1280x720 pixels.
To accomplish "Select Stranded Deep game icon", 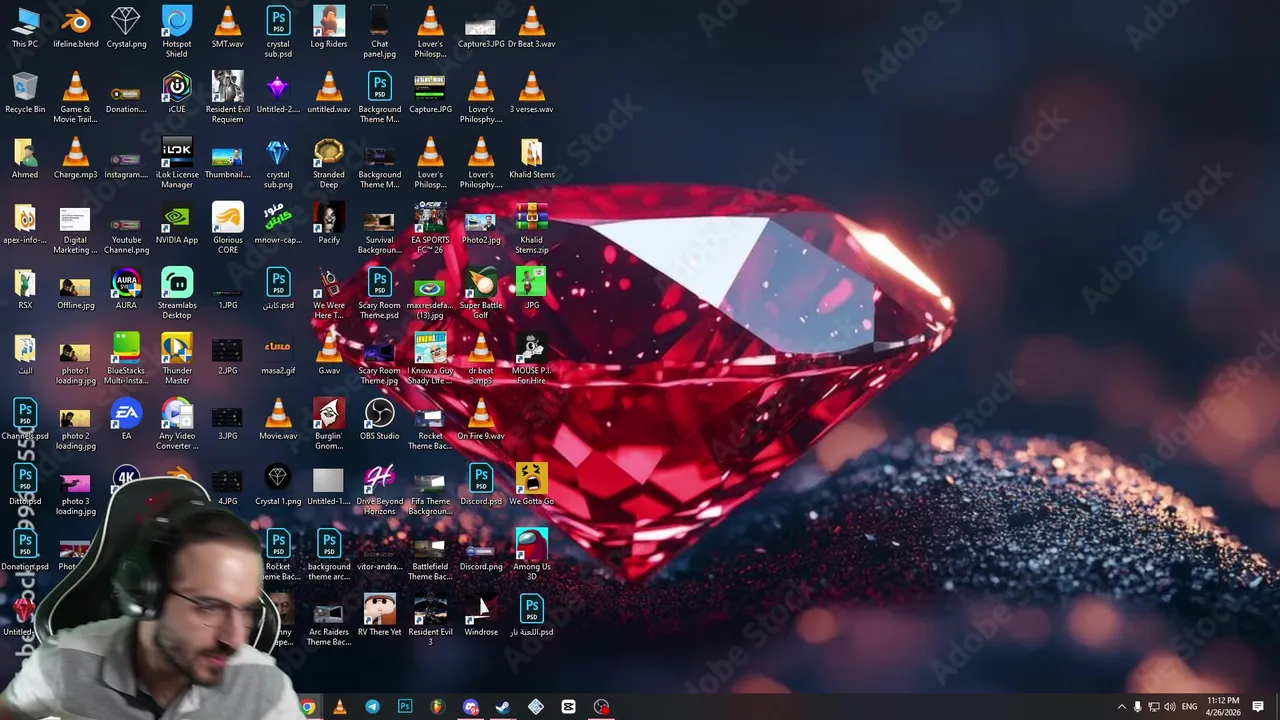I will click(x=329, y=163).
